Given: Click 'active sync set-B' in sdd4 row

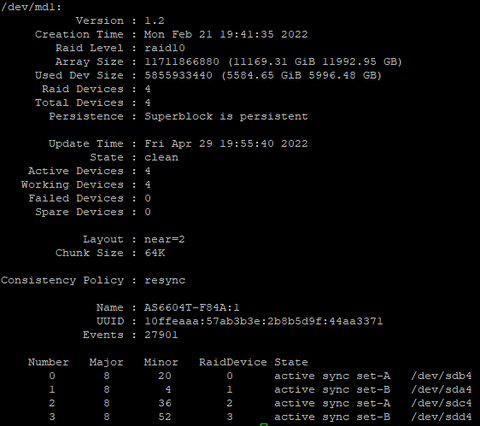Looking at the screenshot, I should 332,417.
